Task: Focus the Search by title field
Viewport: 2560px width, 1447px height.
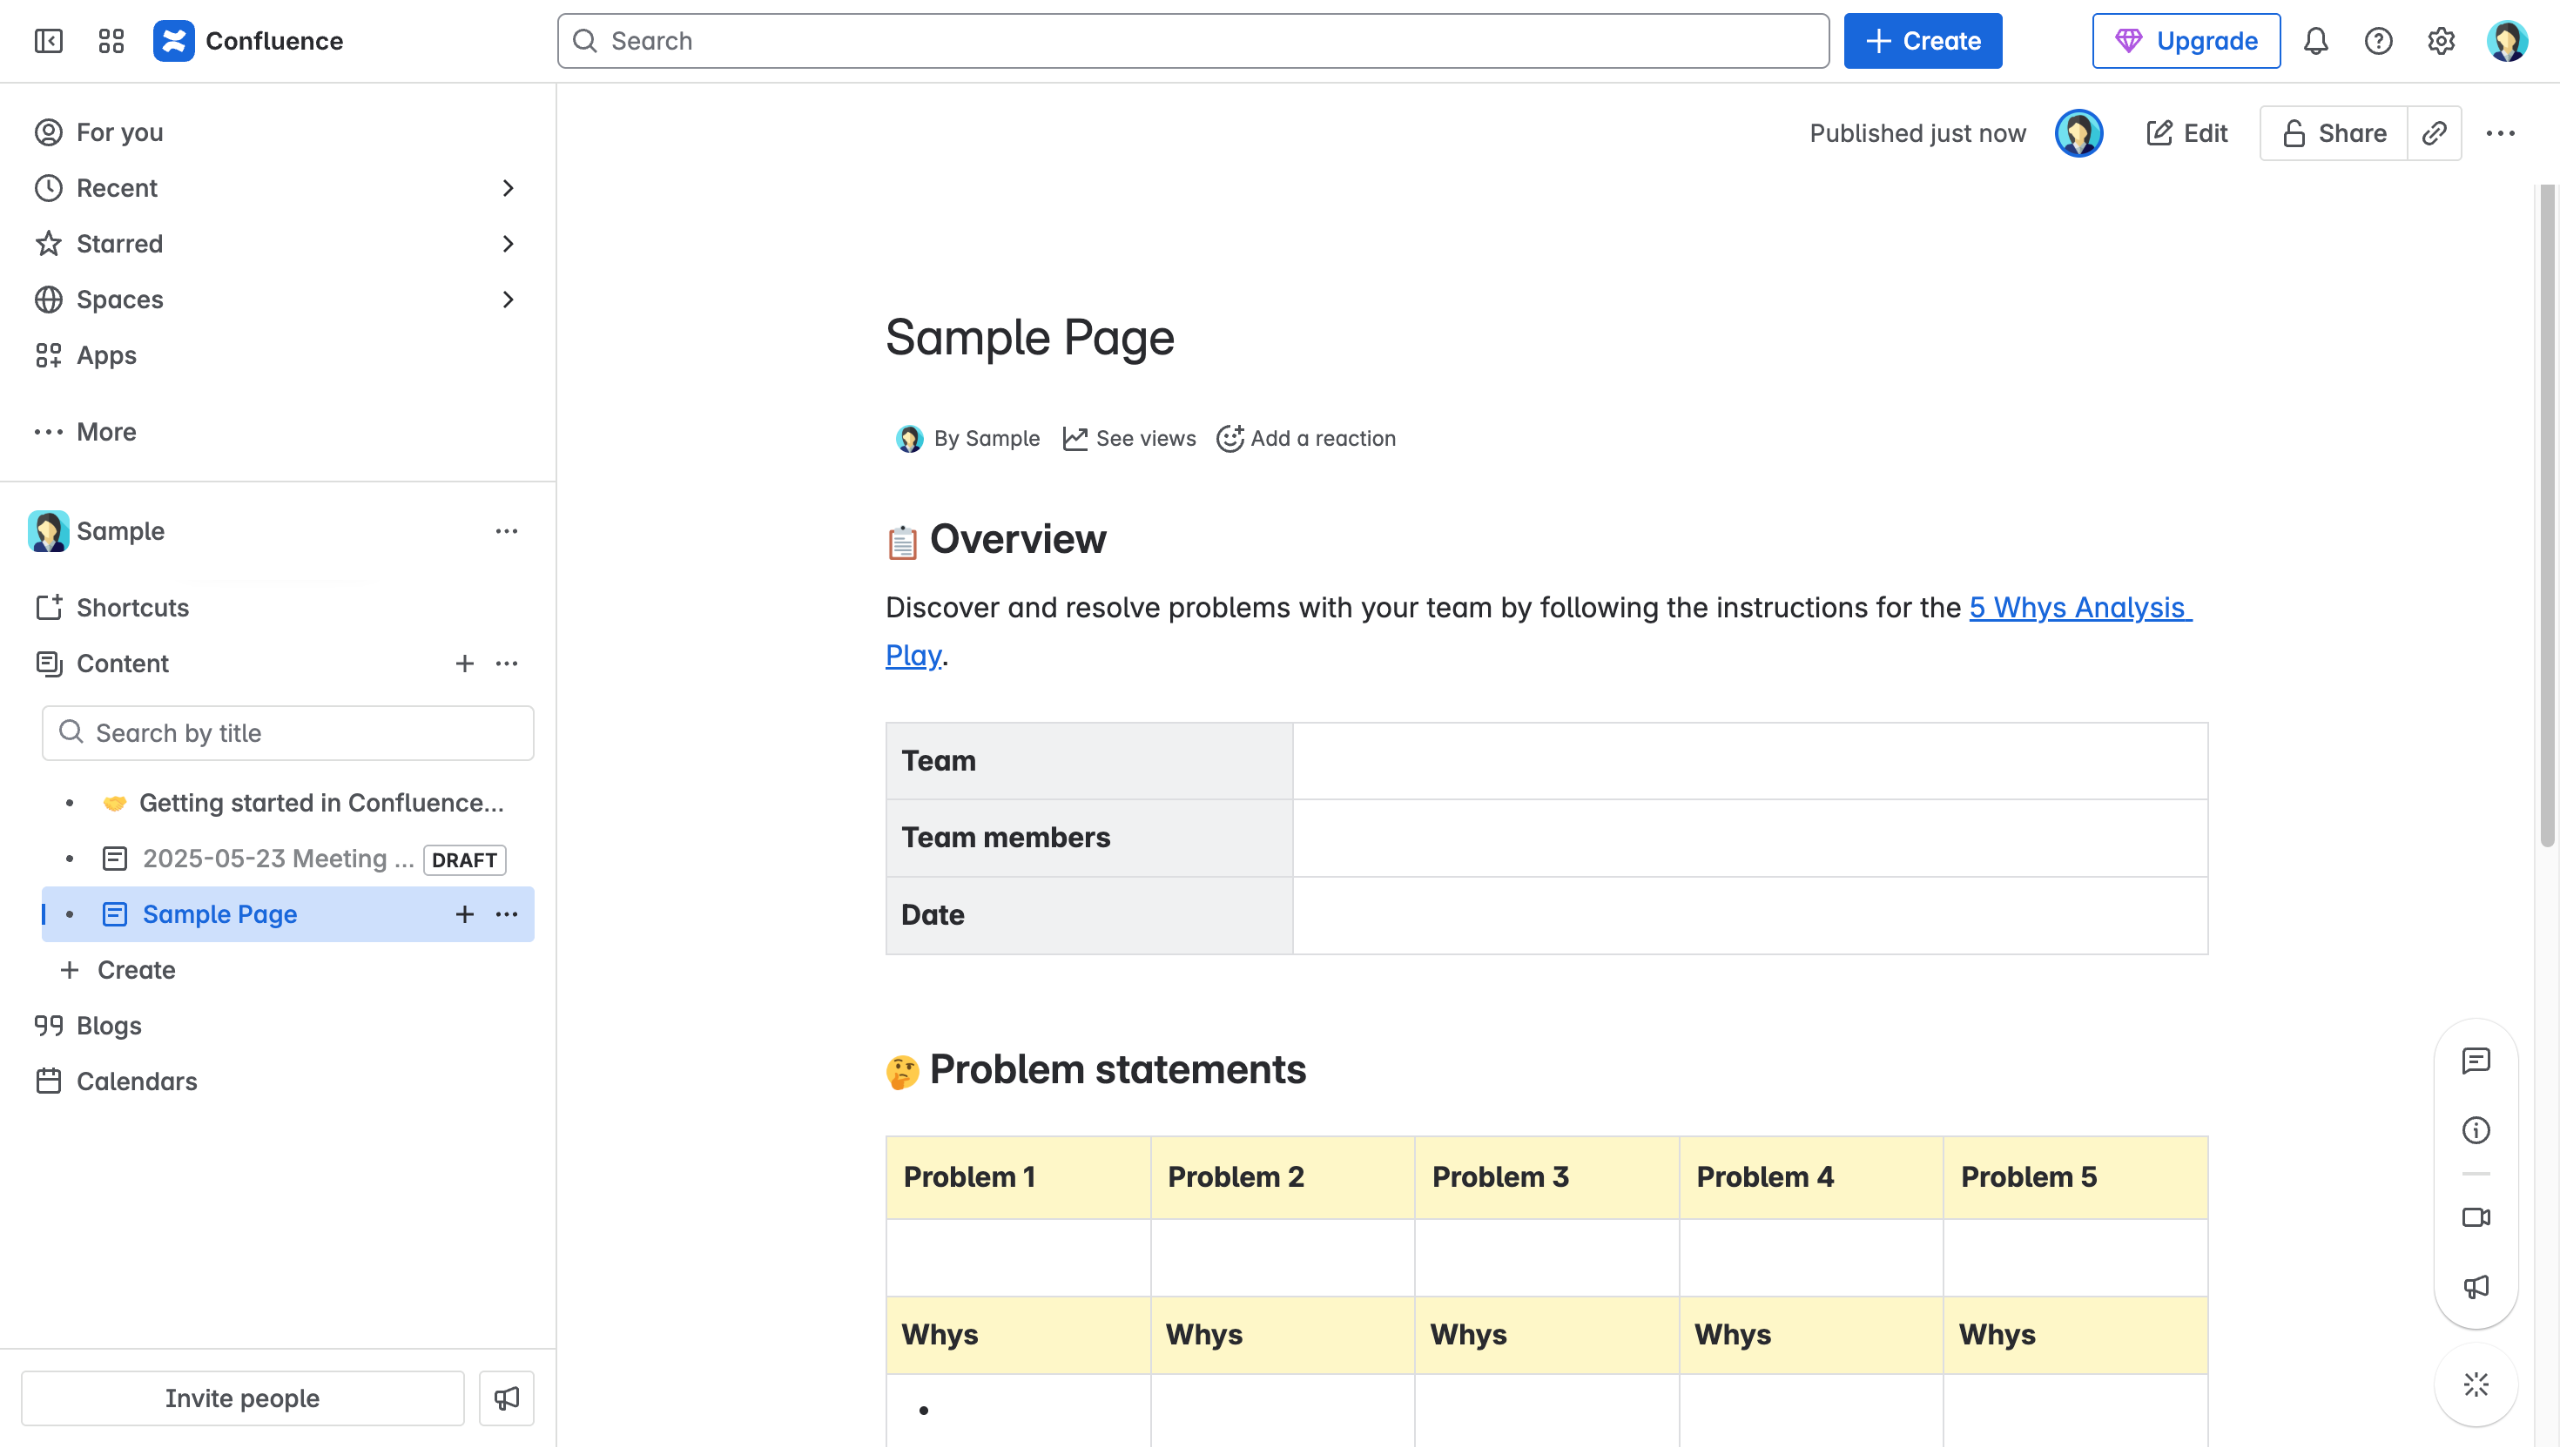Action: pos(288,733)
